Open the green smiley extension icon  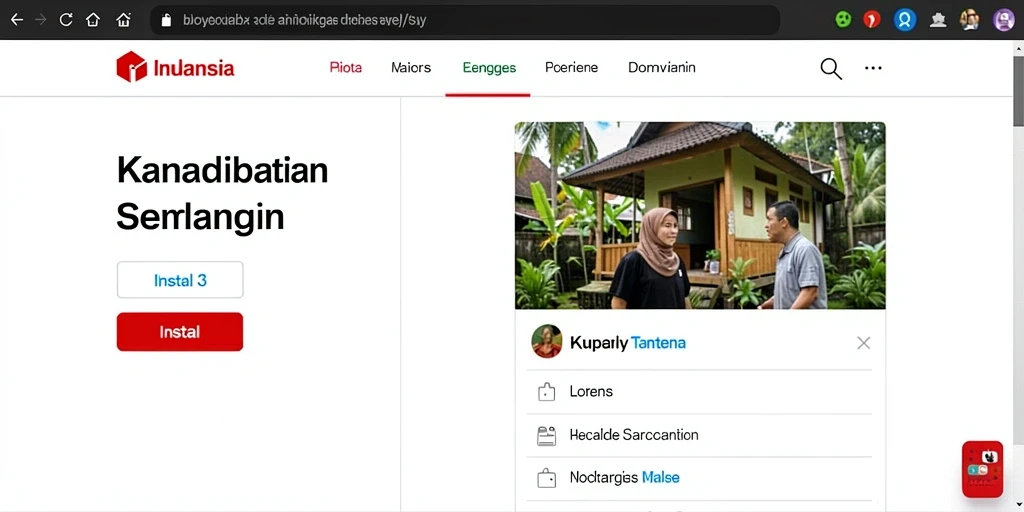click(844, 20)
